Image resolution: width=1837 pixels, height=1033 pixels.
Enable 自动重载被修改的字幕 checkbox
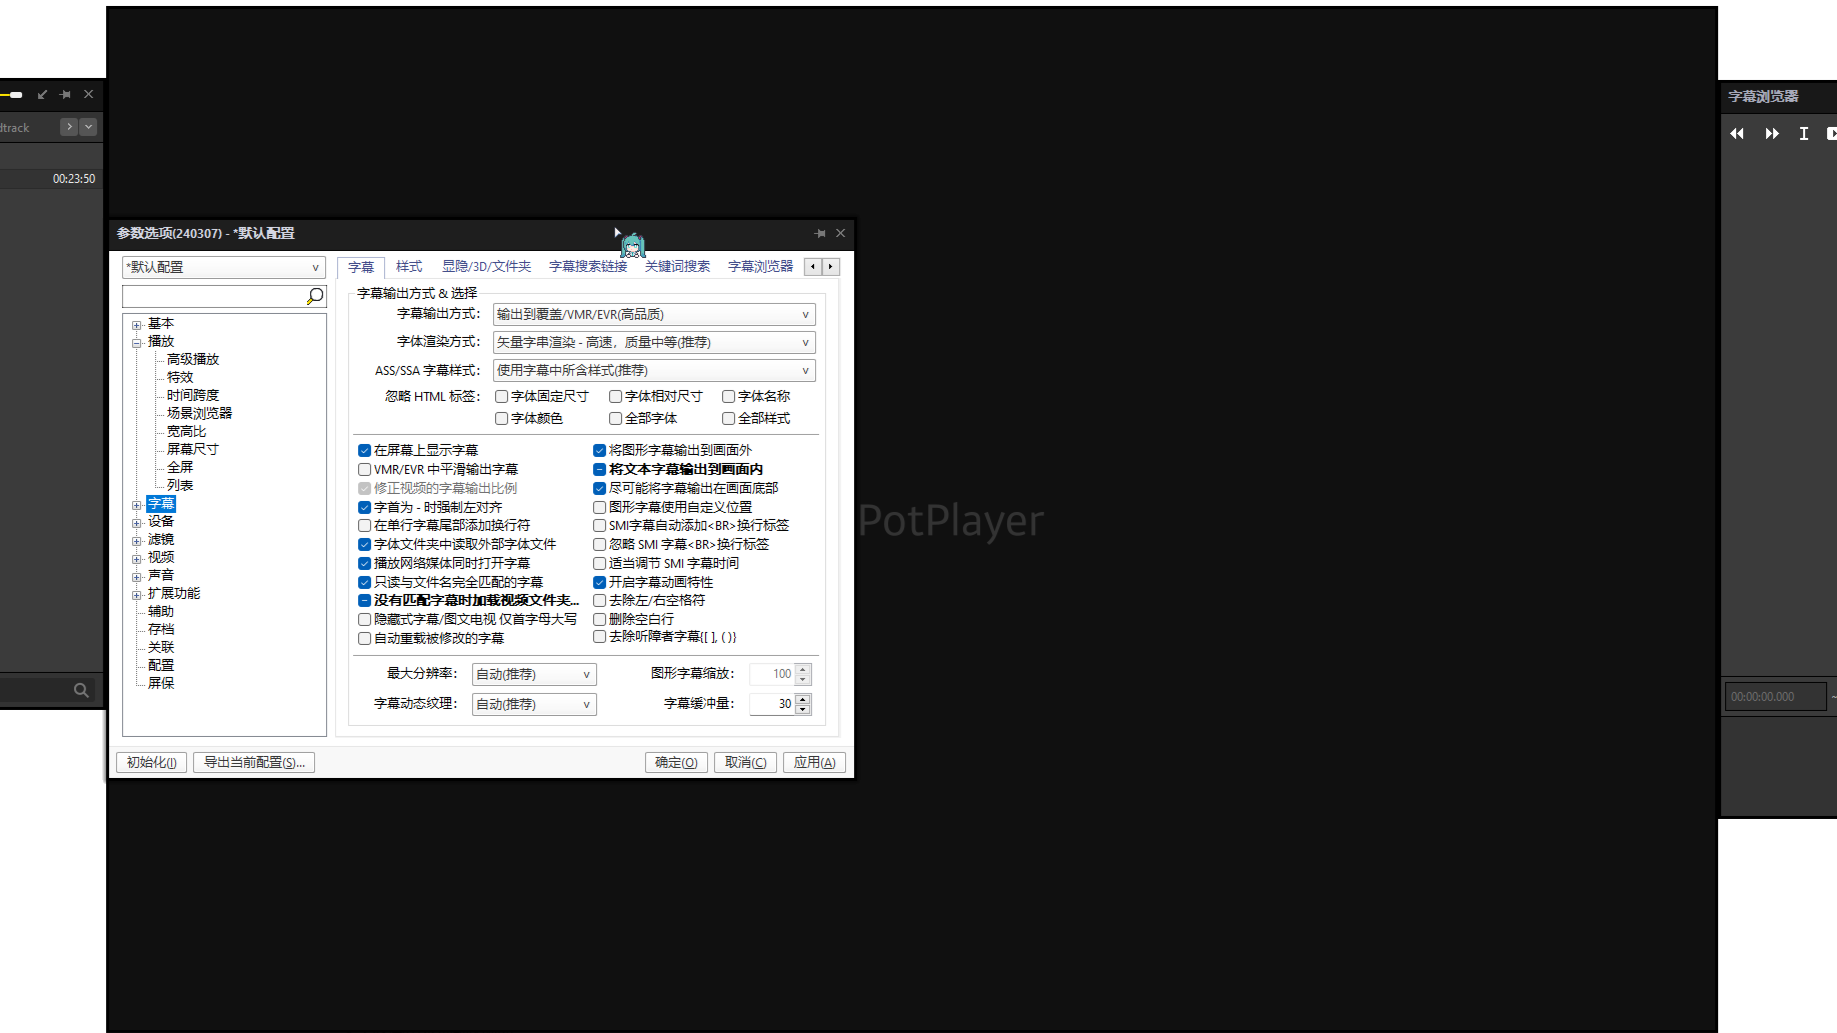pyautogui.click(x=365, y=638)
